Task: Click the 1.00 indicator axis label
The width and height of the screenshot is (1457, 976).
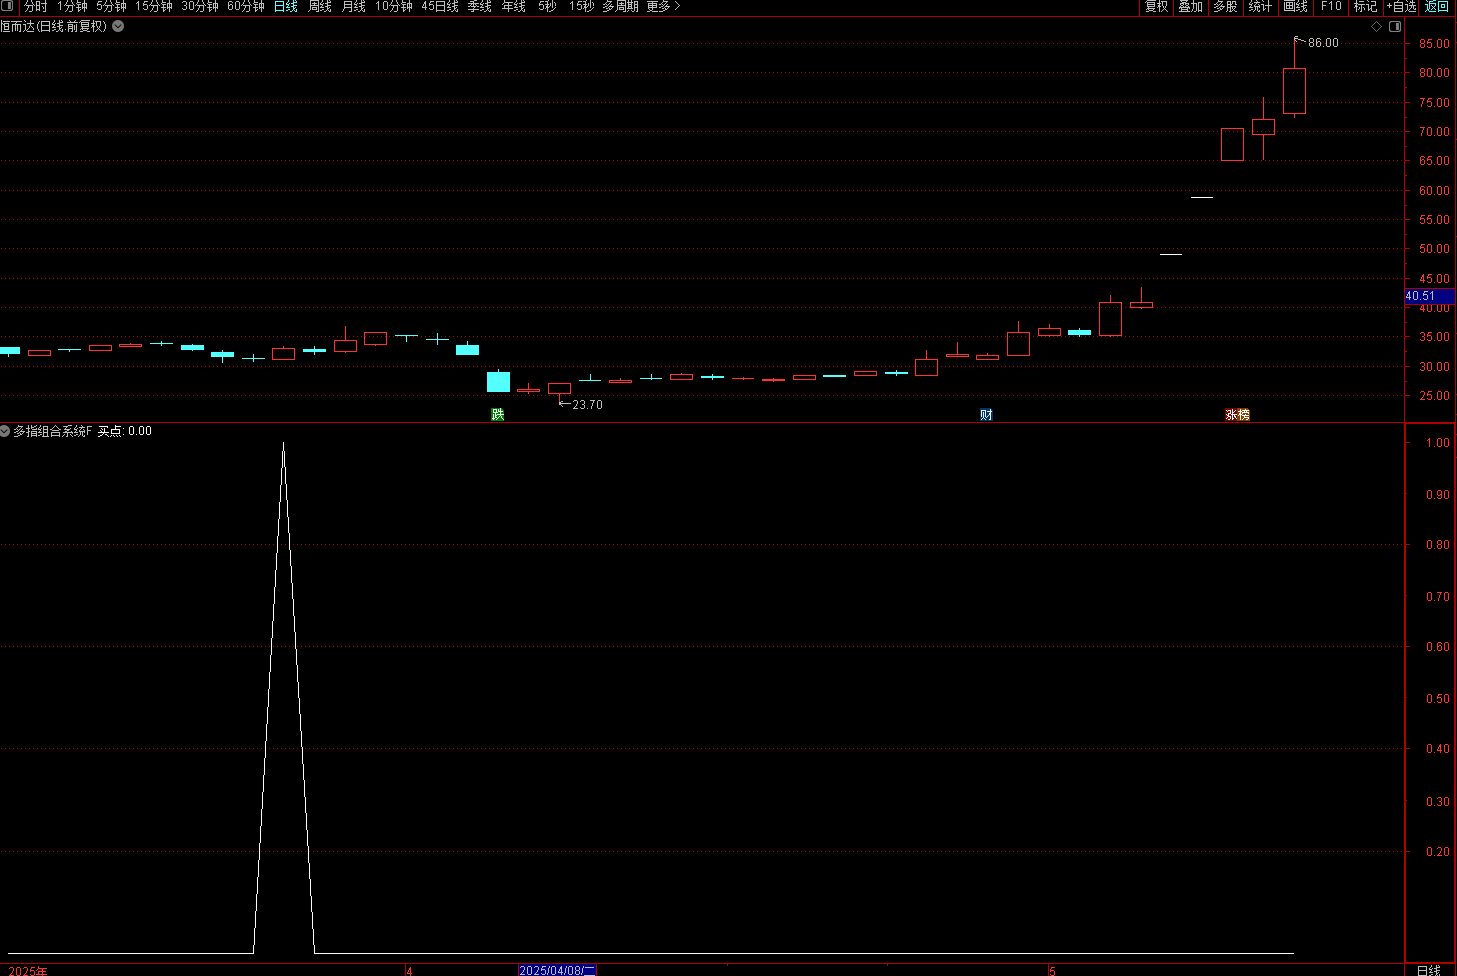Action: click(x=1438, y=443)
